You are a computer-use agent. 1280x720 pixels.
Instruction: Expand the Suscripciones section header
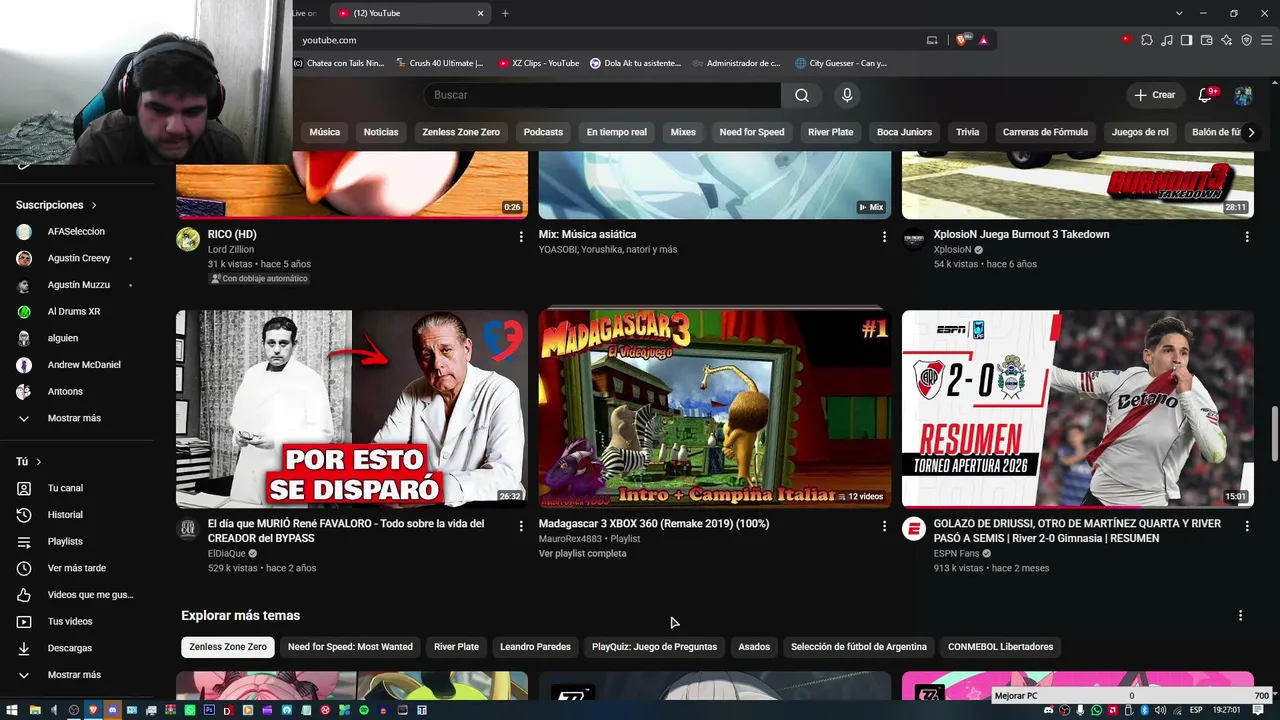click(x=57, y=205)
